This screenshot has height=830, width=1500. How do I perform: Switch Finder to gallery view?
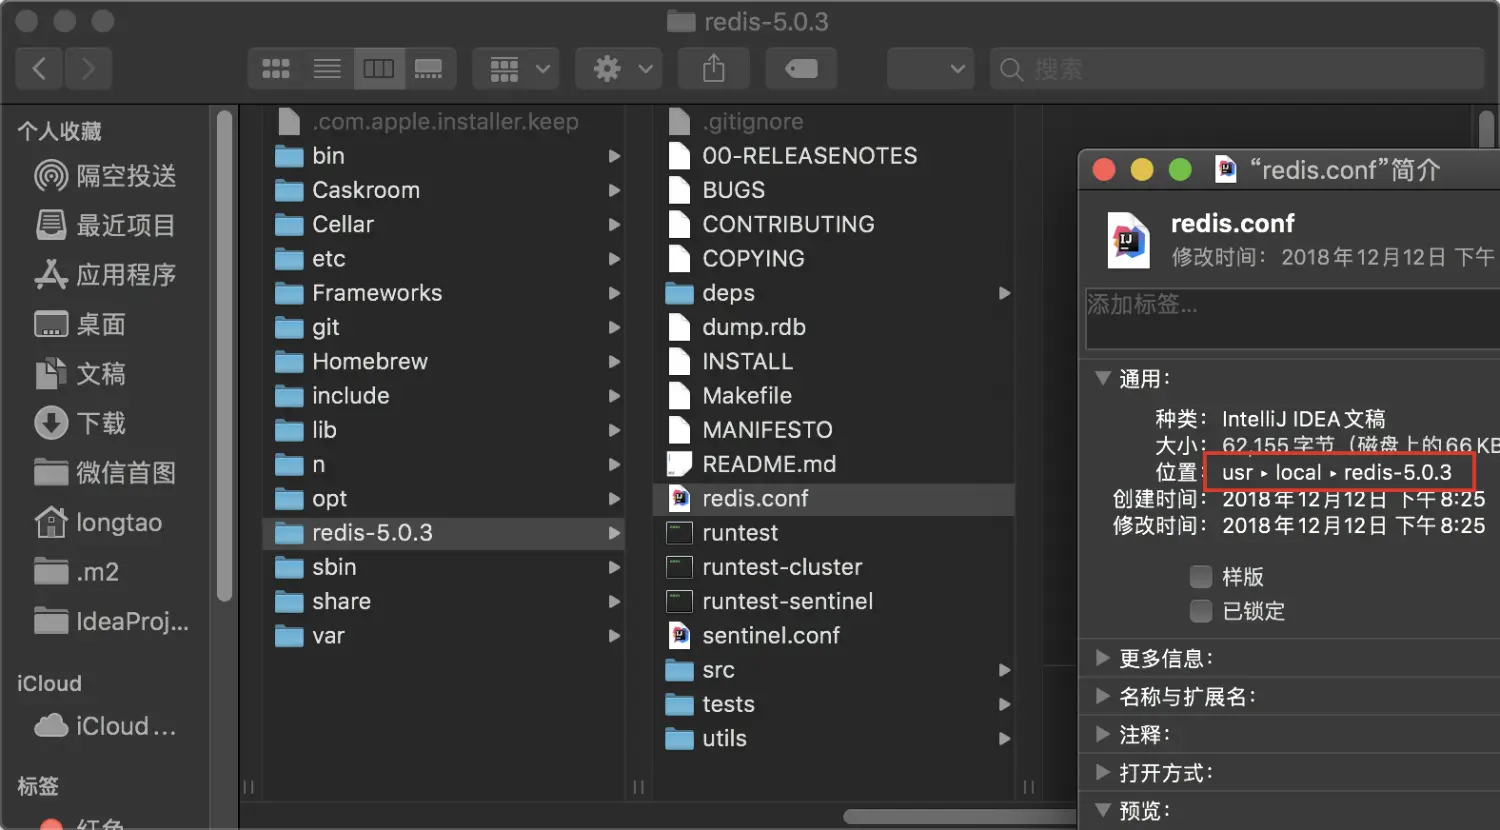430,69
